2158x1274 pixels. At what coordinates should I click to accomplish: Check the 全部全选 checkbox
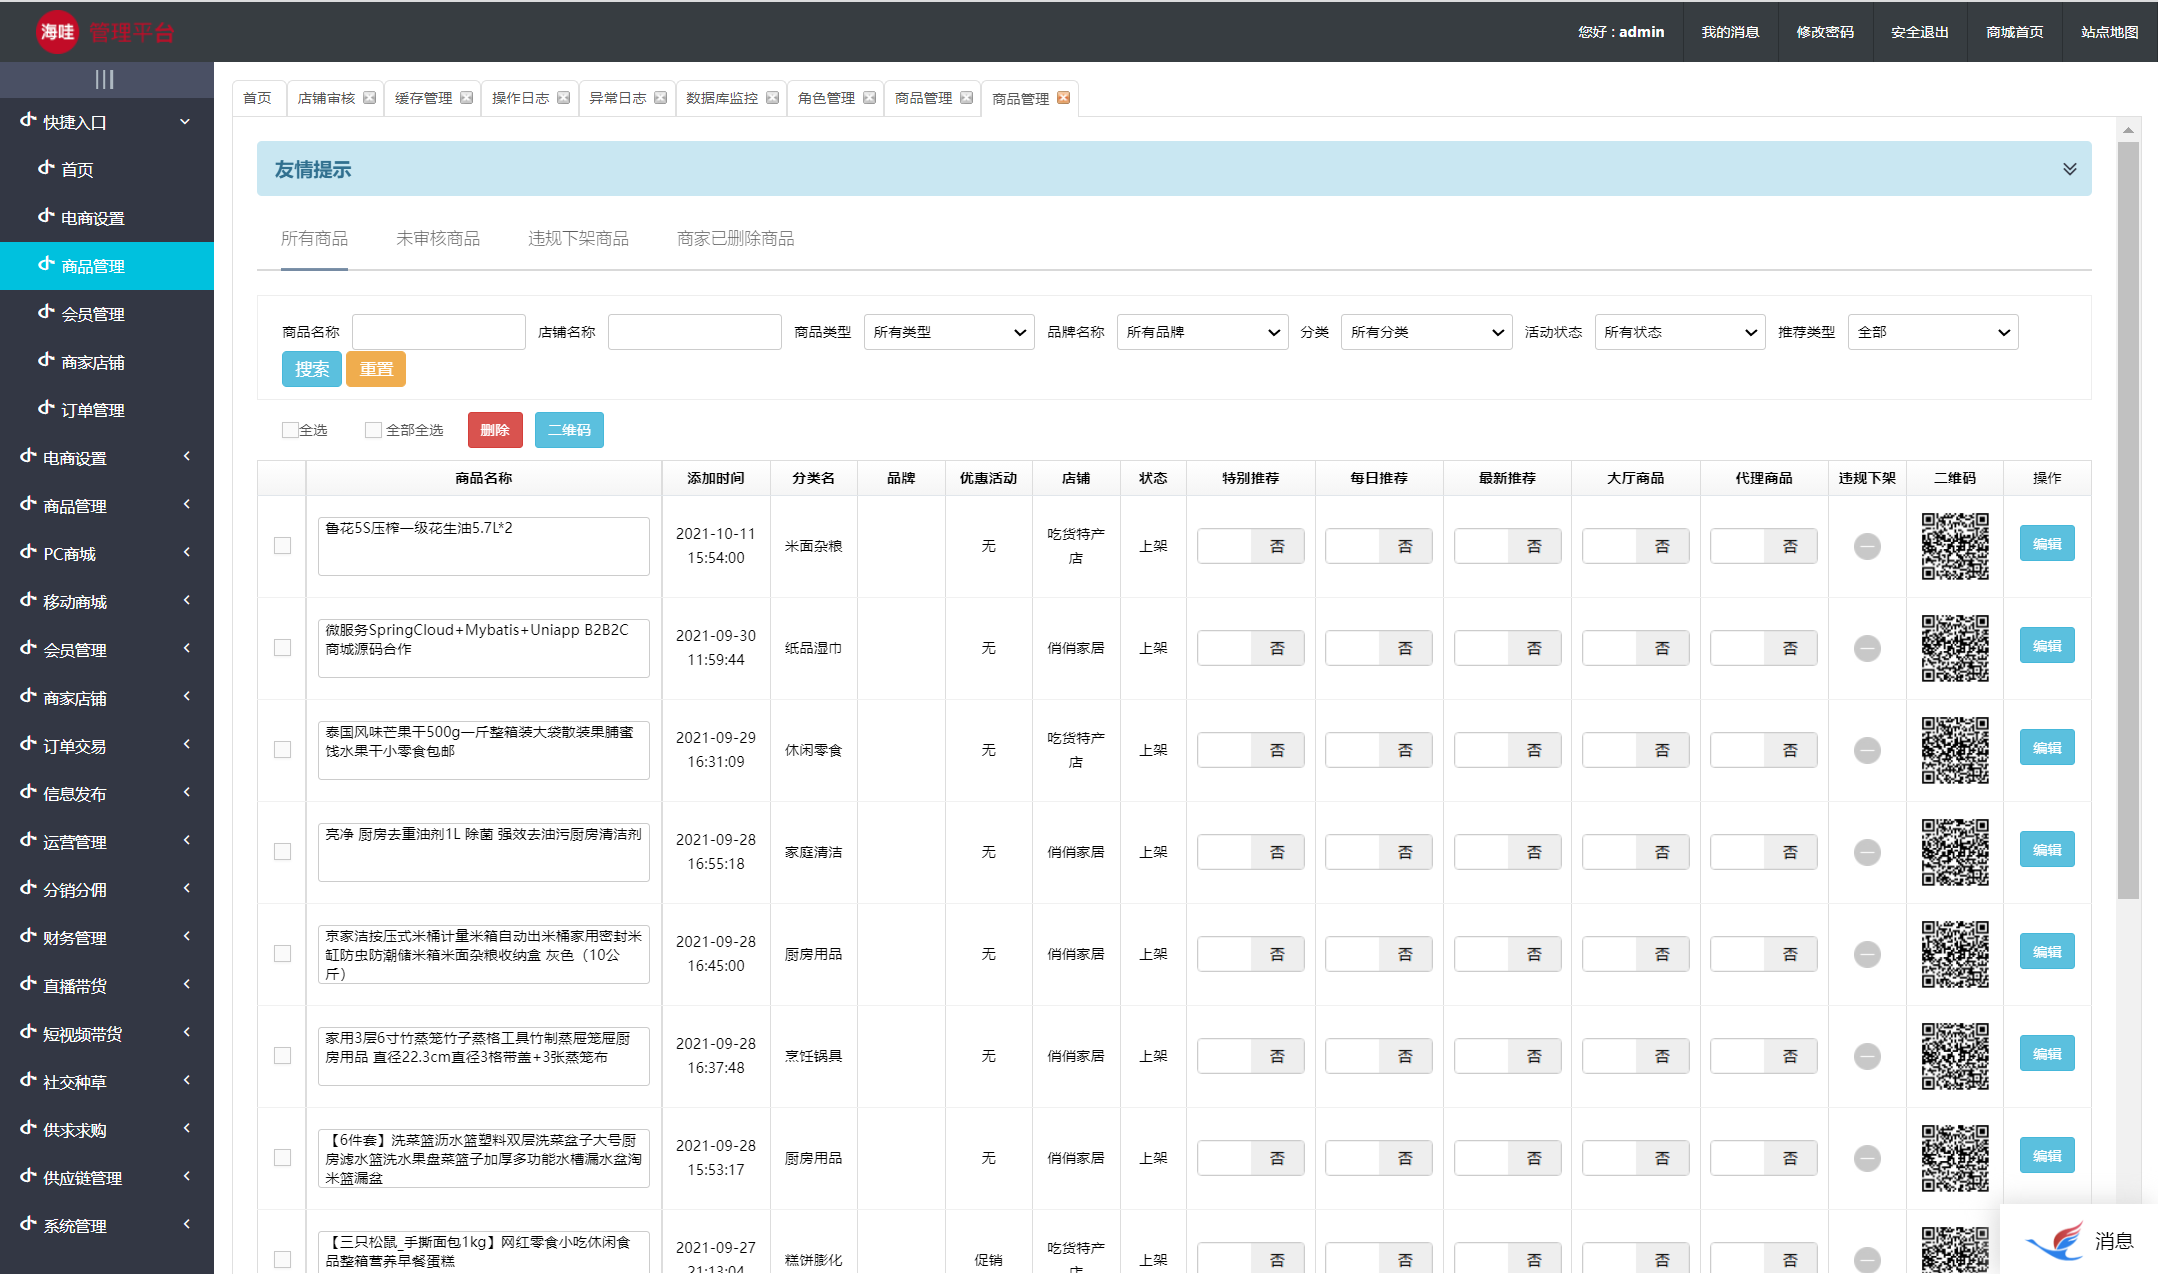[373, 430]
